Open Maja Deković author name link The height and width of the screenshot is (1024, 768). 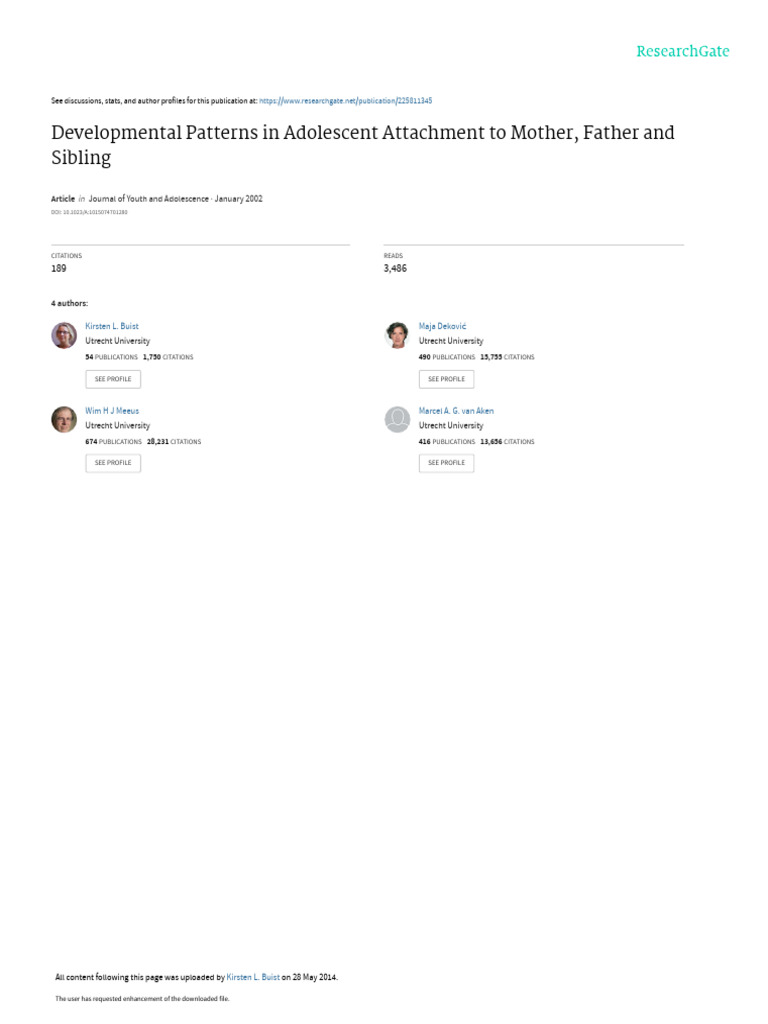442,327
